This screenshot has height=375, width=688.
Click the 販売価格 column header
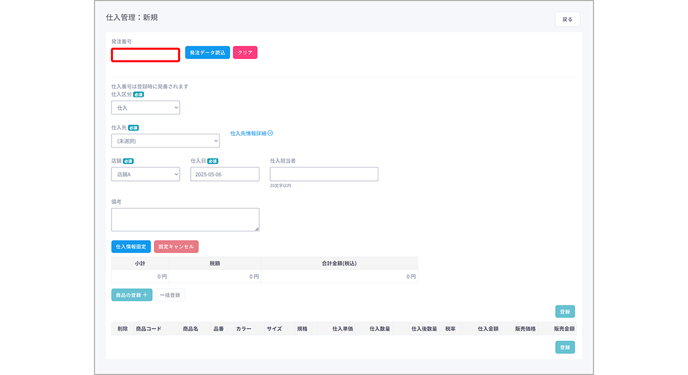click(x=525, y=329)
